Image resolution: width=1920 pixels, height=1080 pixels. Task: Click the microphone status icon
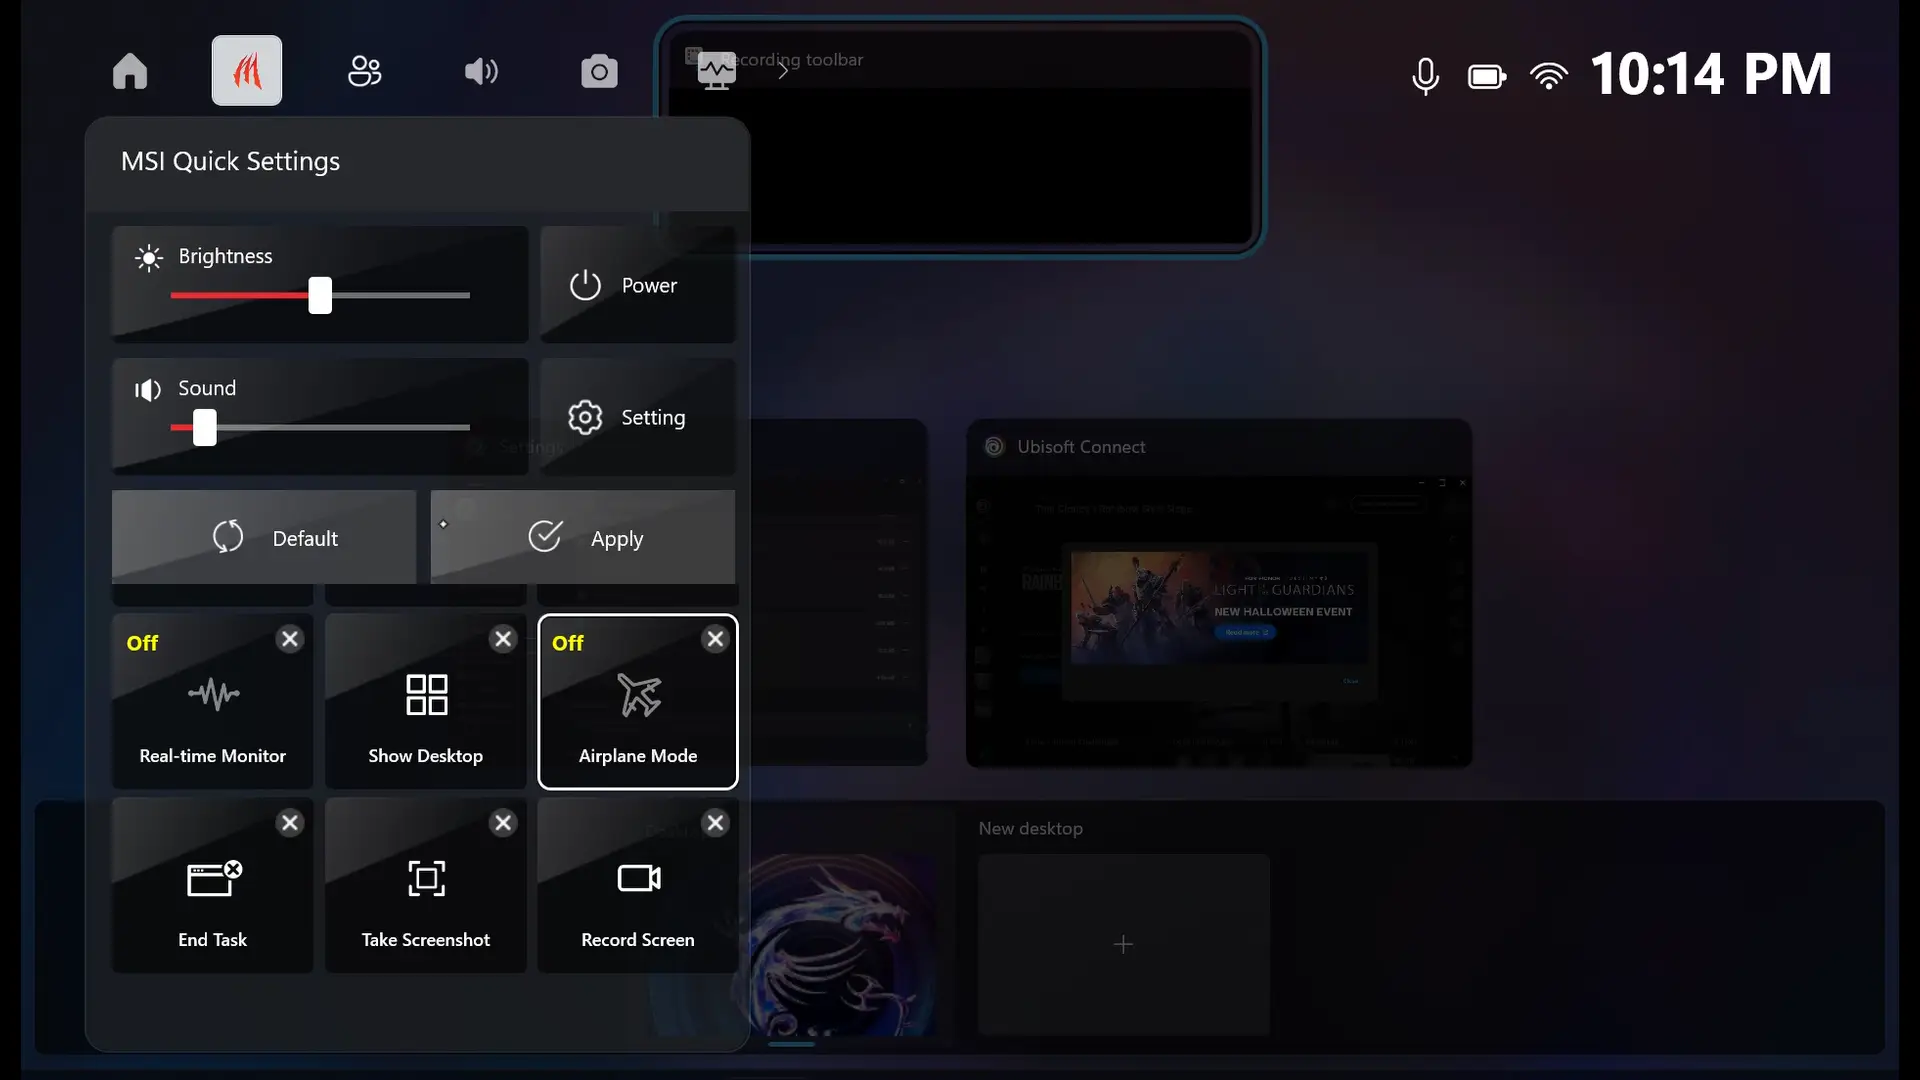click(1425, 76)
